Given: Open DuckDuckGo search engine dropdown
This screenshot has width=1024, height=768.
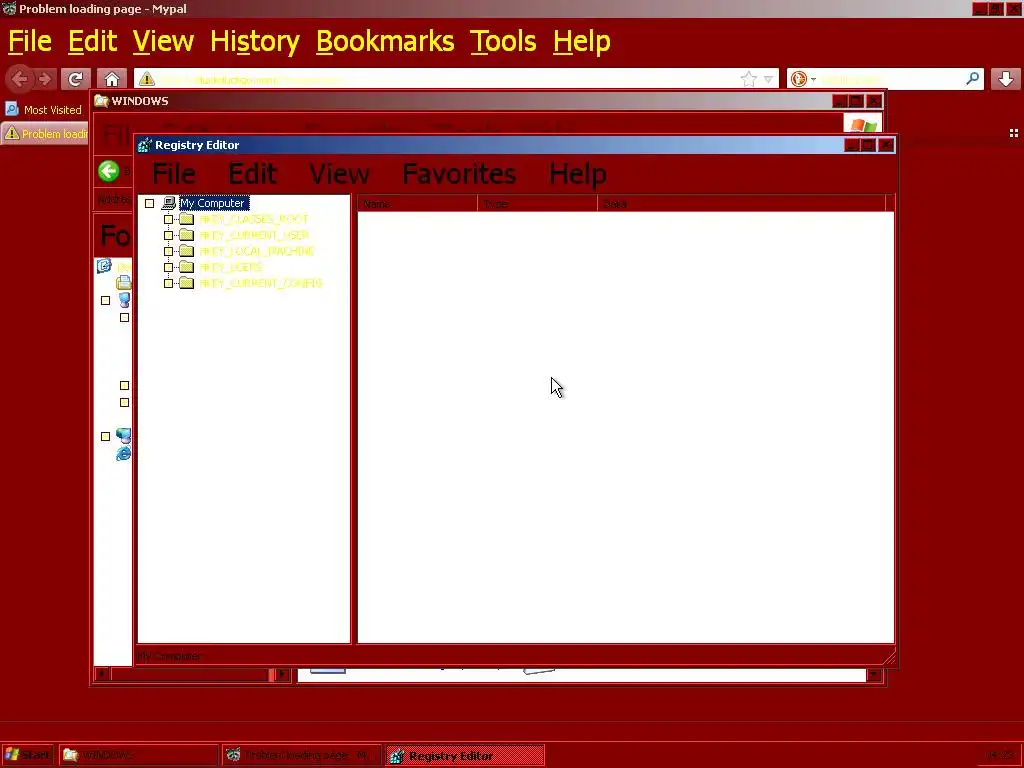Looking at the screenshot, I should pos(803,79).
